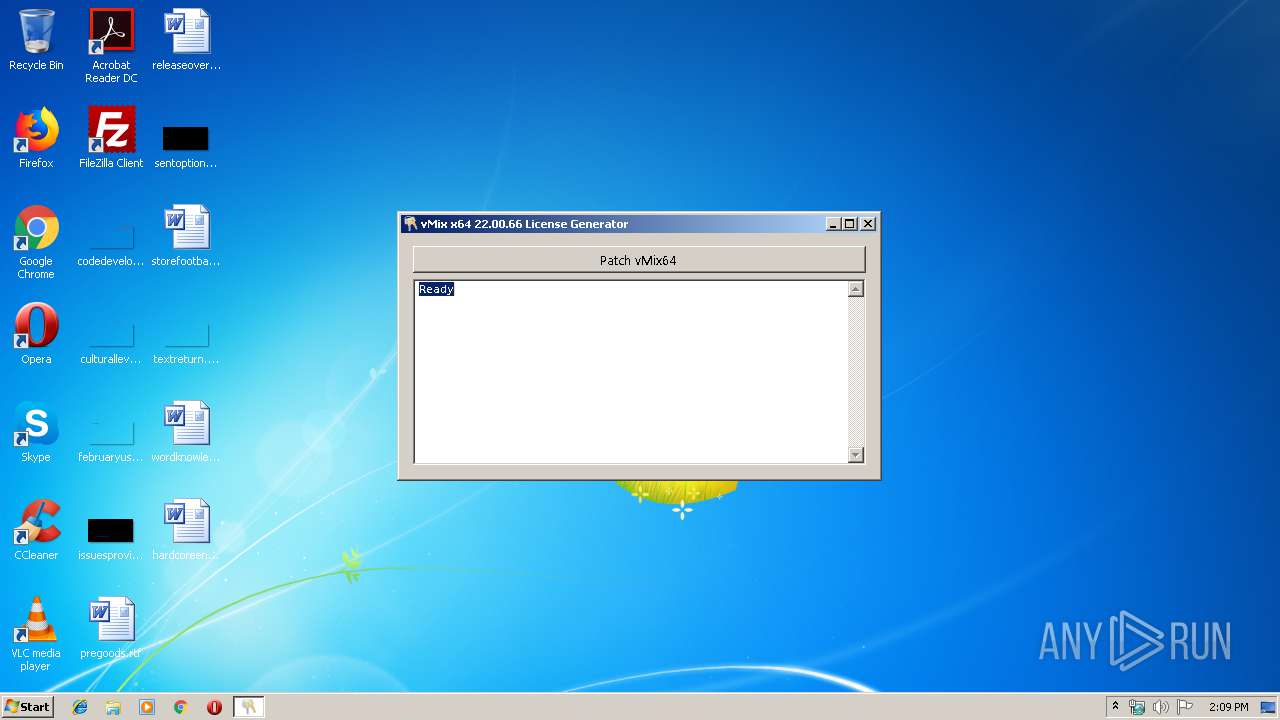The image size is (1280, 720).
Task: Select the codedevelo desktop item
Action: click(111, 244)
